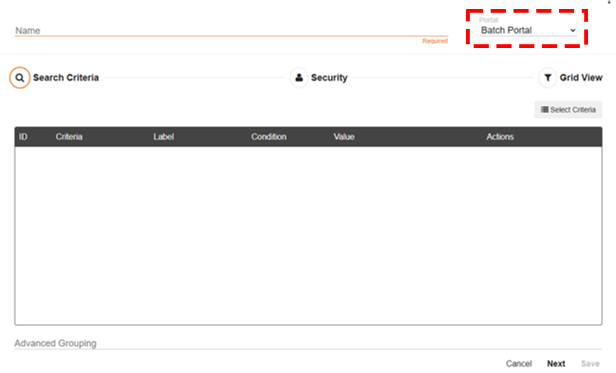
Task: Click the Select Criteria button
Action: point(568,110)
